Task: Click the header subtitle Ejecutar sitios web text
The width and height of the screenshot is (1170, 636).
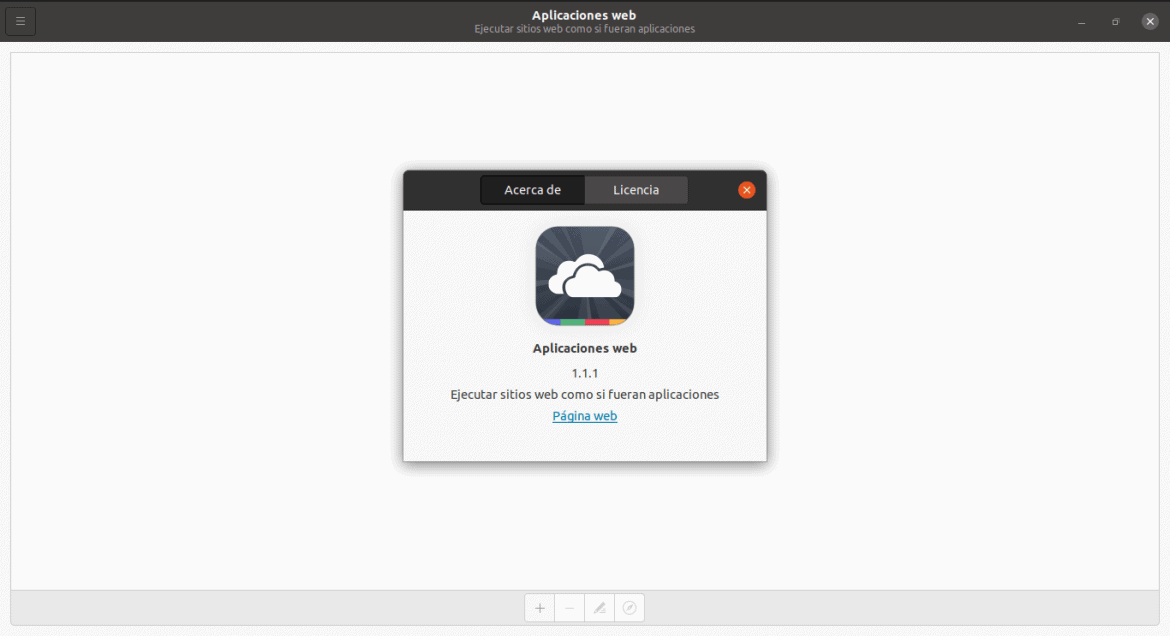Action: [x=584, y=29]
